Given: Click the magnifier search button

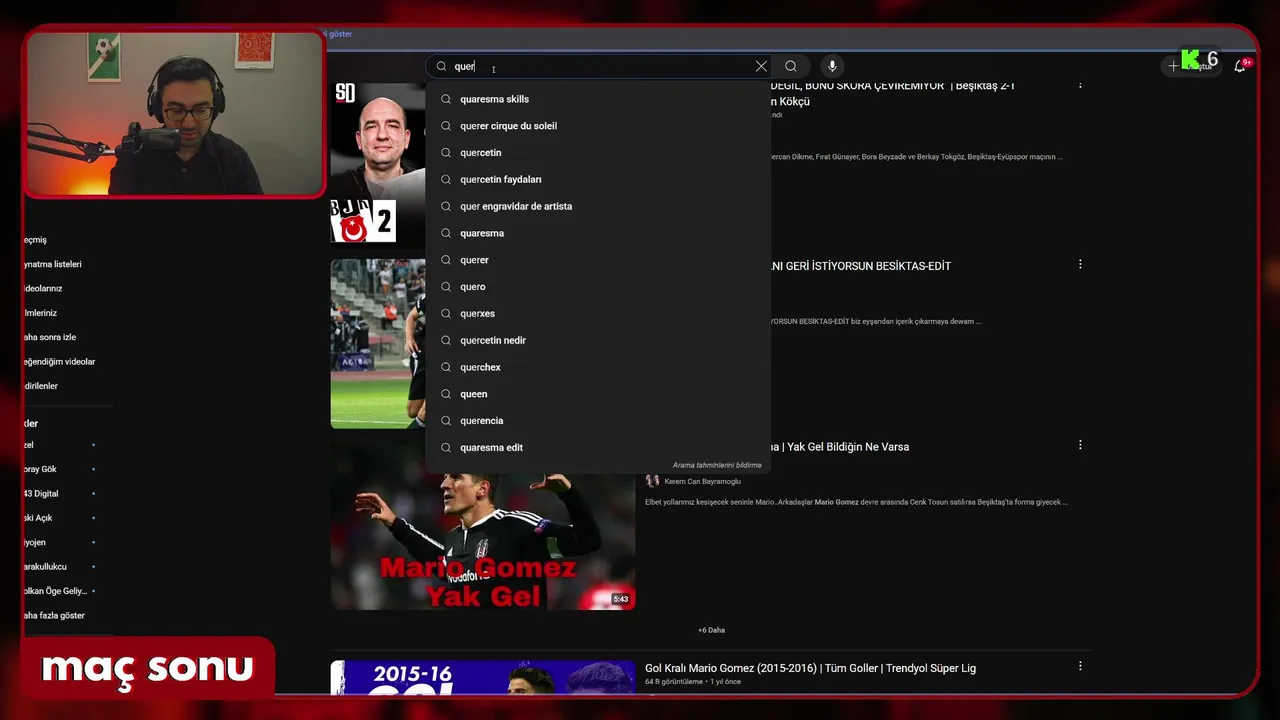Looking at the screenshot, I should coord(791,66).
